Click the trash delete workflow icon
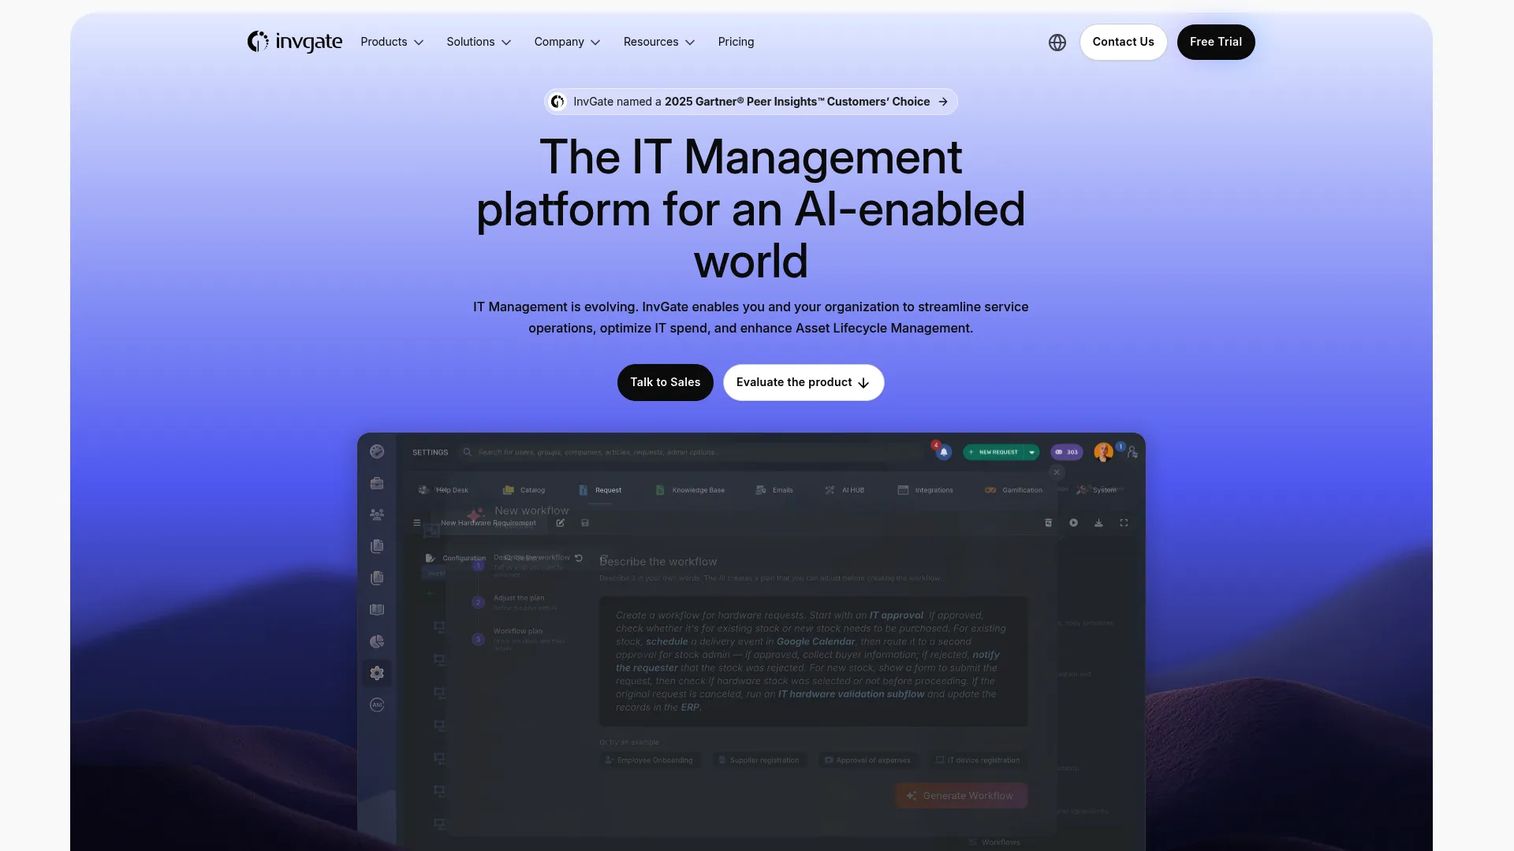This screenshot has width=1514, height=851. 1048,523
